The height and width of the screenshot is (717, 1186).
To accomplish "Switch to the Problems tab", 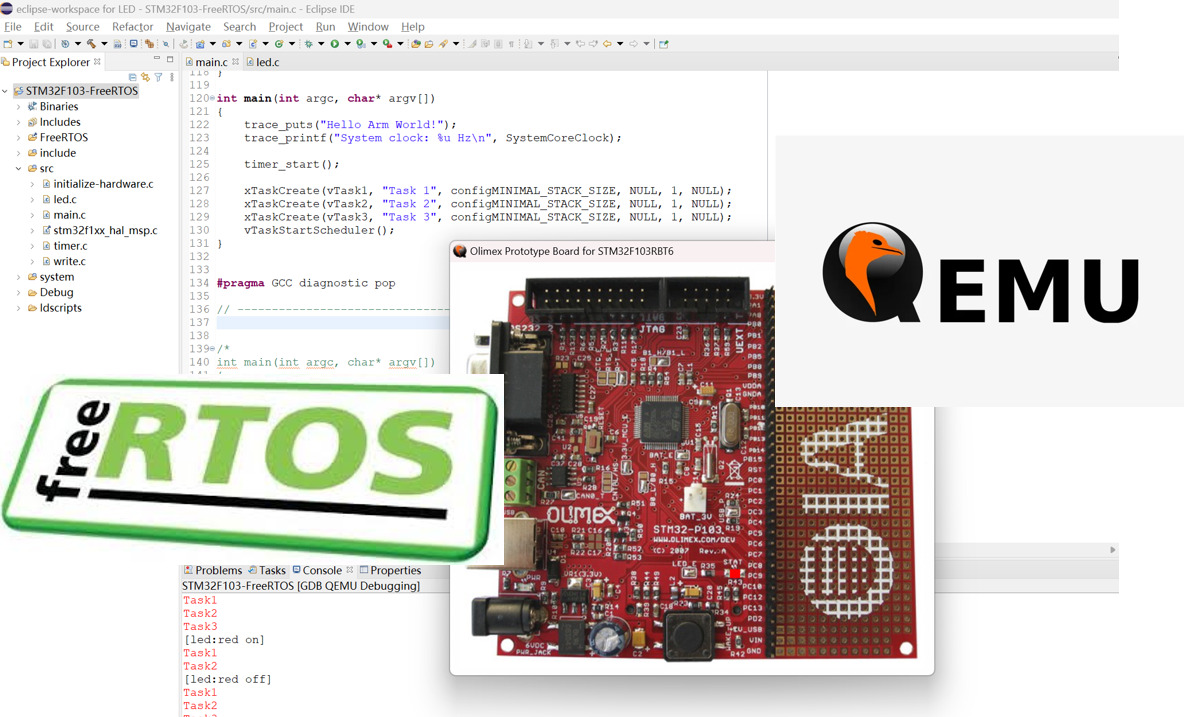I will 217,571.
